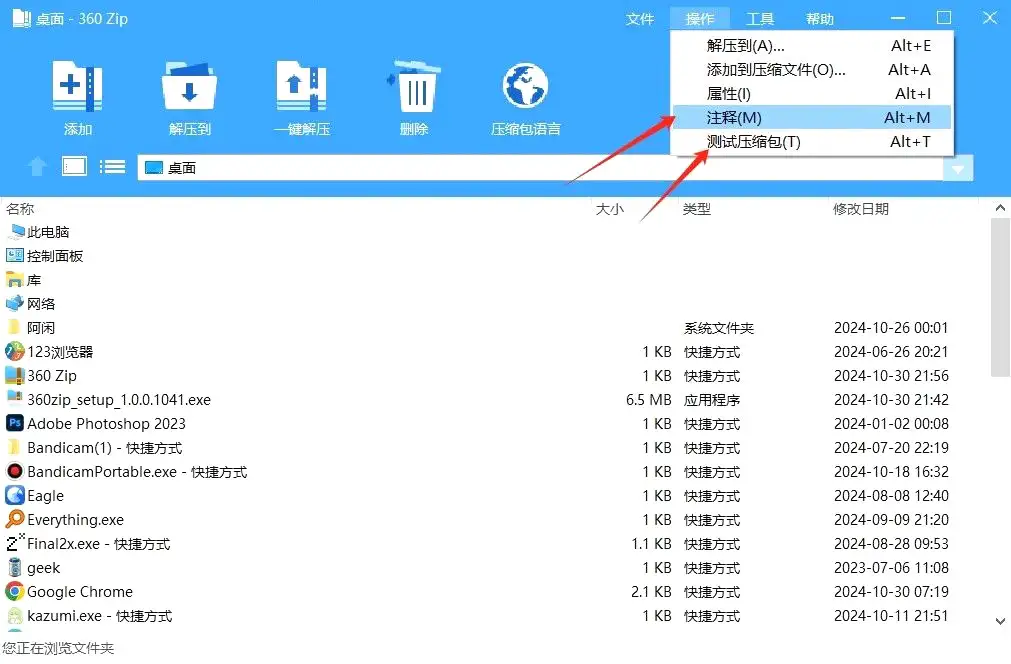
Task: Select the Adobe Photoshop 2023 icon
Action: tap(15, 423)
